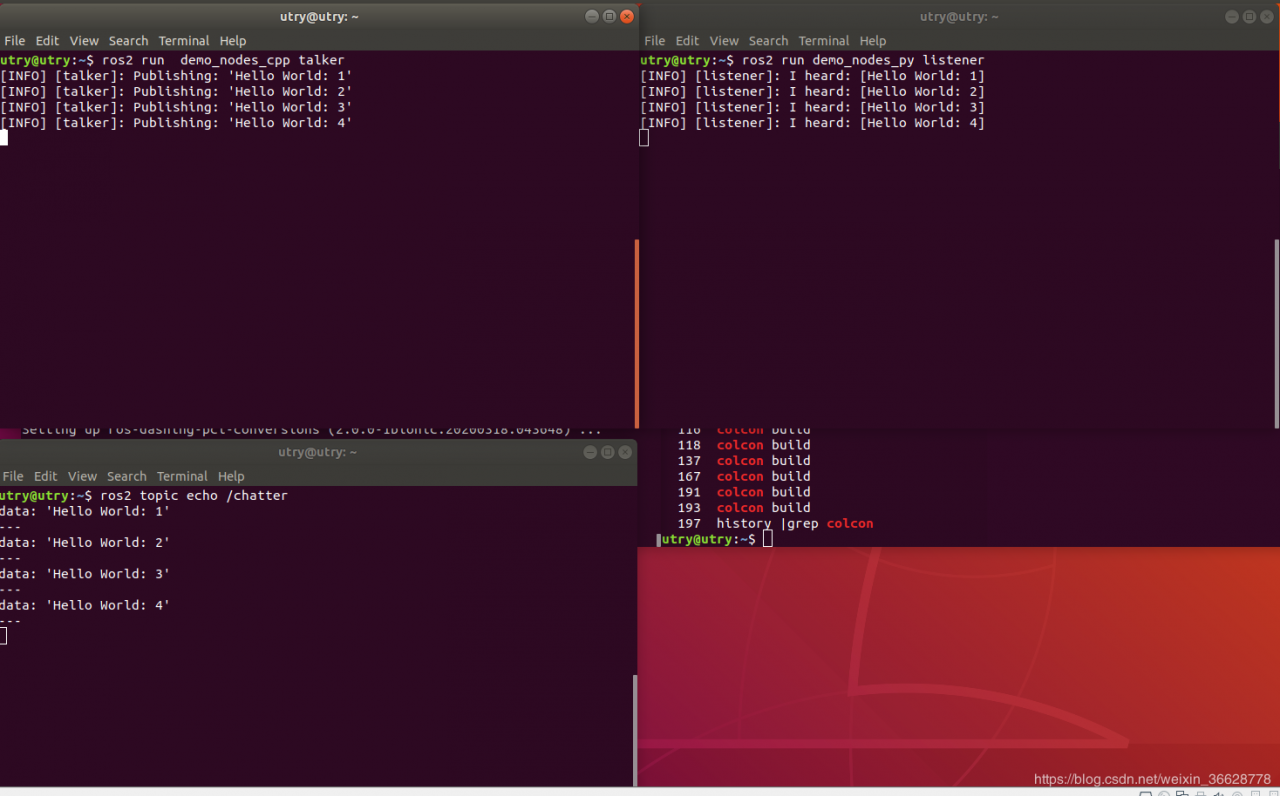Click history entry "137 colcon build"
The height and width of the screenshot is (796, 1280).
click(x=744, y=461)
